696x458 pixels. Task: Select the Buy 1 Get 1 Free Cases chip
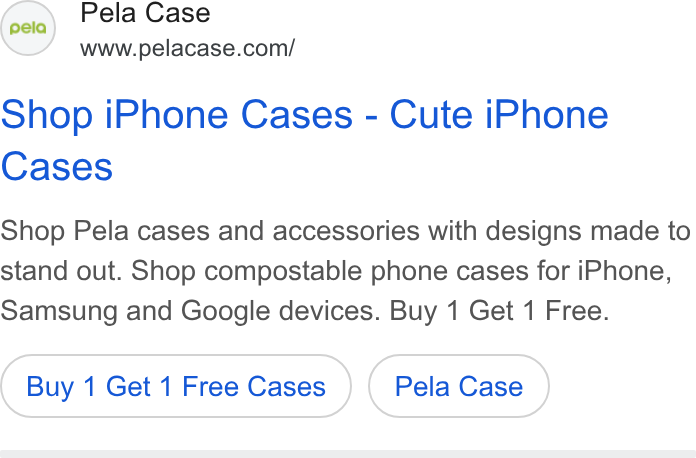(x=176, y=386)
